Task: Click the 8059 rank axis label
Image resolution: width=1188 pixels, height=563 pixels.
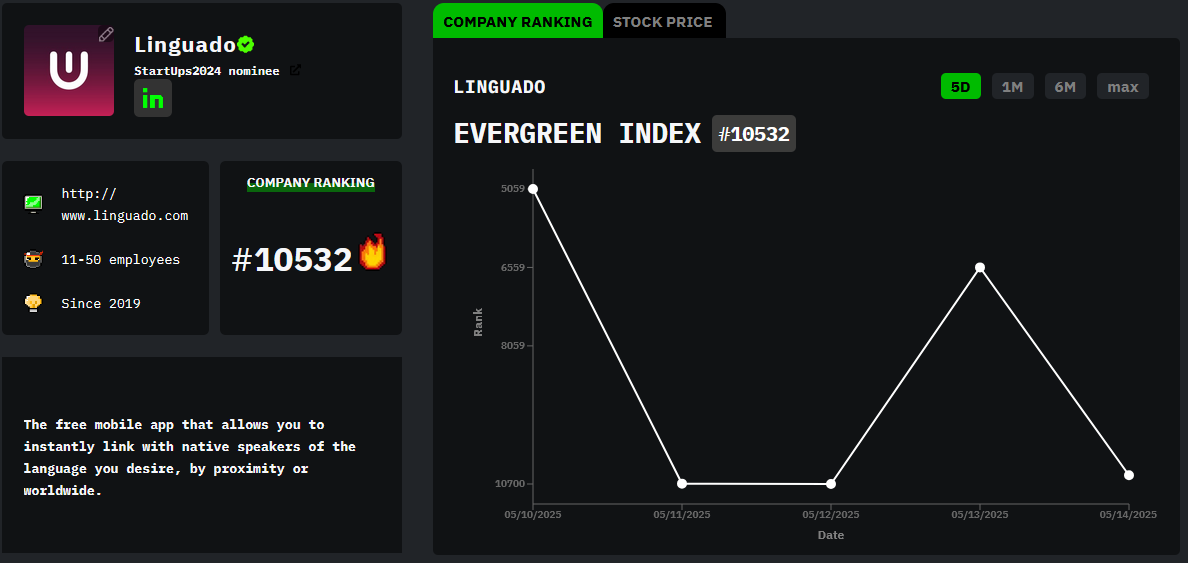Action: pos(512,345)
